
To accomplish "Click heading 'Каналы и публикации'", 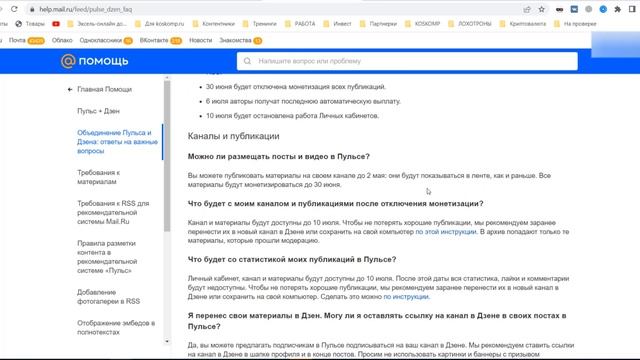I will pos(233,136).
